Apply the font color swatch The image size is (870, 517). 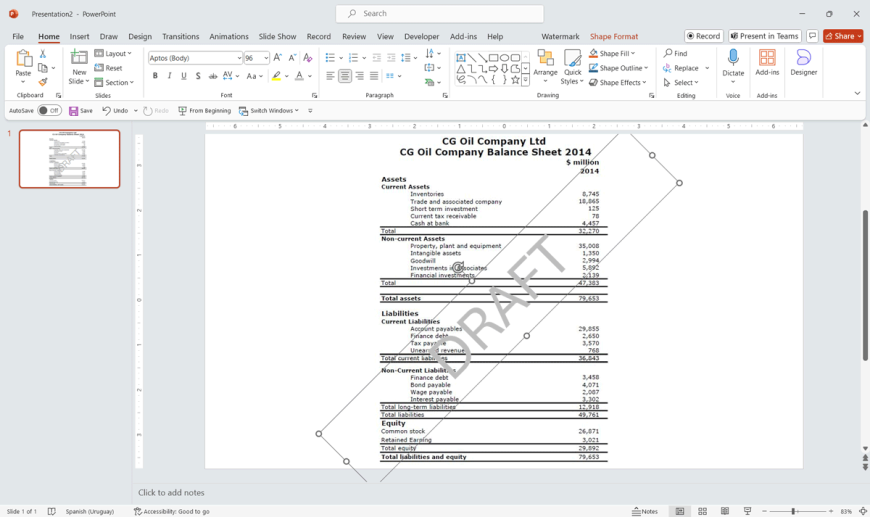coord(299,76)
